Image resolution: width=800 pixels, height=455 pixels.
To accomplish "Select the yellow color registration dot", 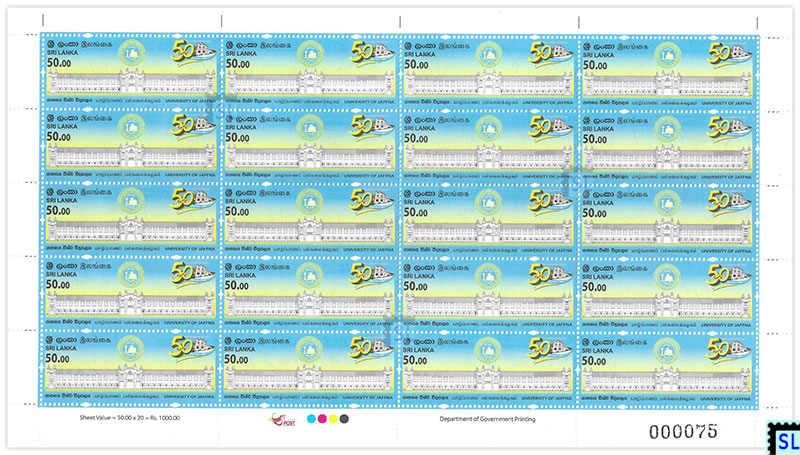I will pos(332,420).
